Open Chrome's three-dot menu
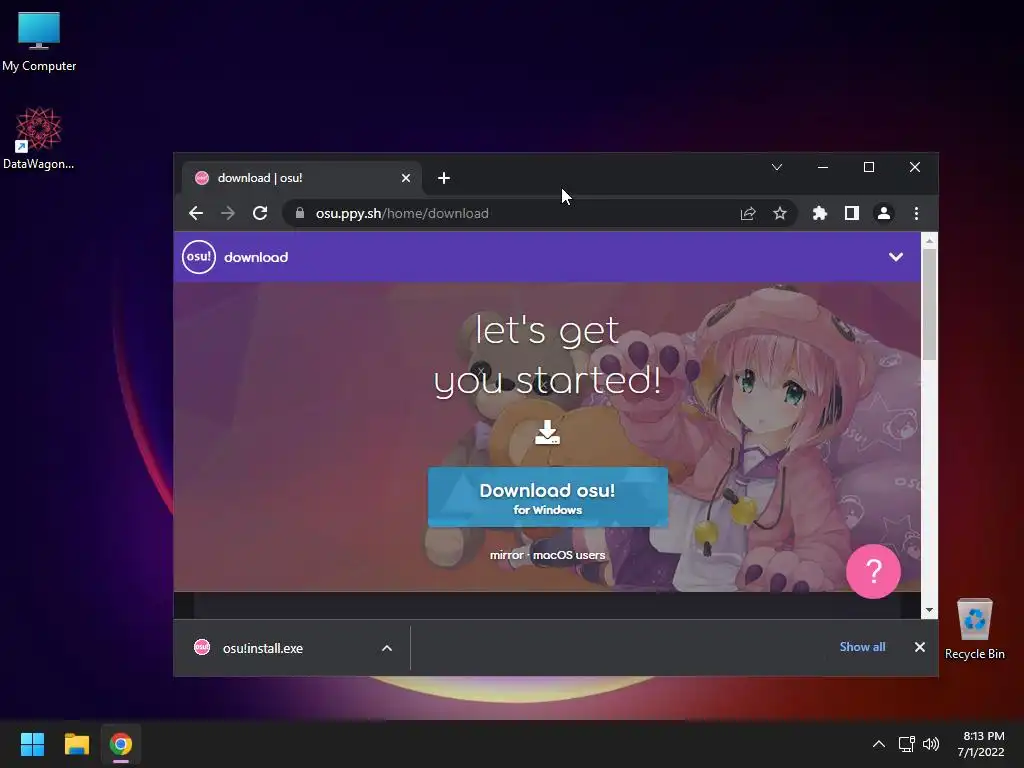Image resolution: width=1024 pixels, height=768 pixels. tap(916, 214)
